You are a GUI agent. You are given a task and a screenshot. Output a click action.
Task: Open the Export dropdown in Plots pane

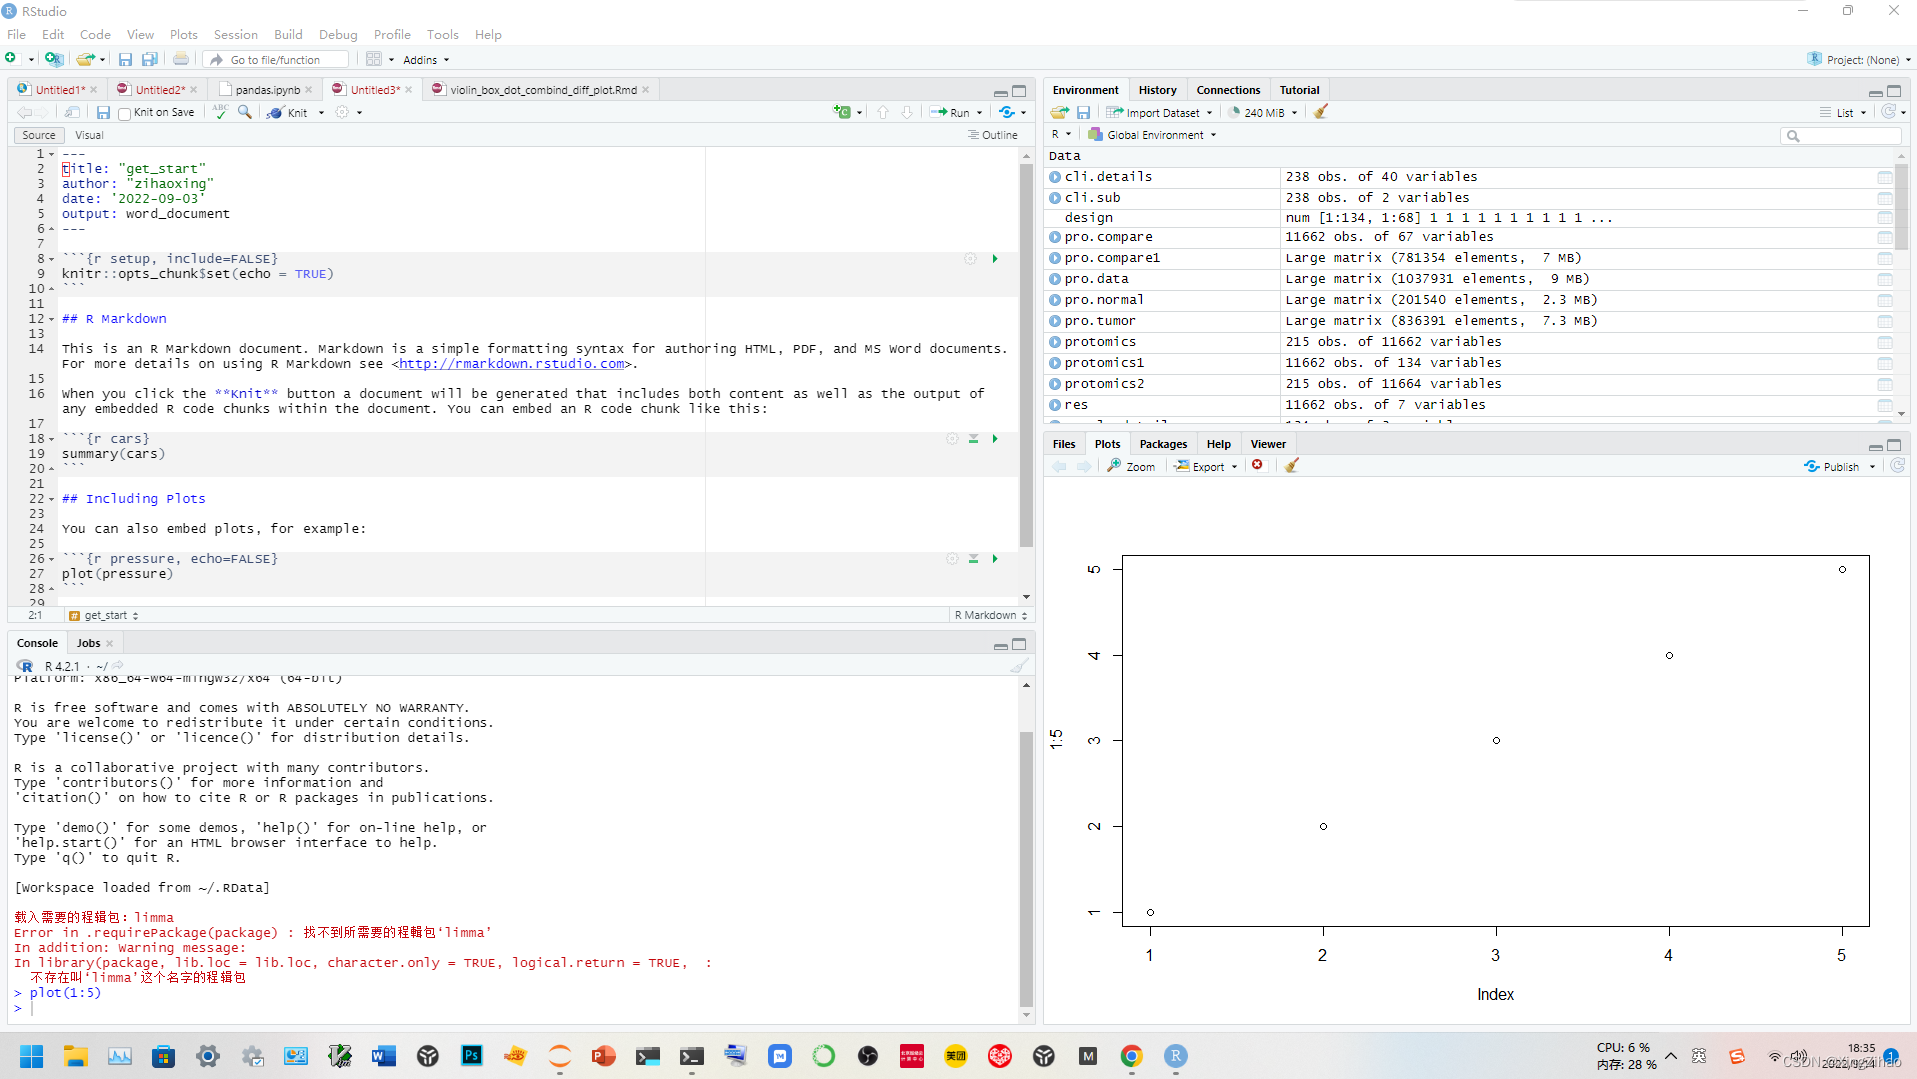1204,465
